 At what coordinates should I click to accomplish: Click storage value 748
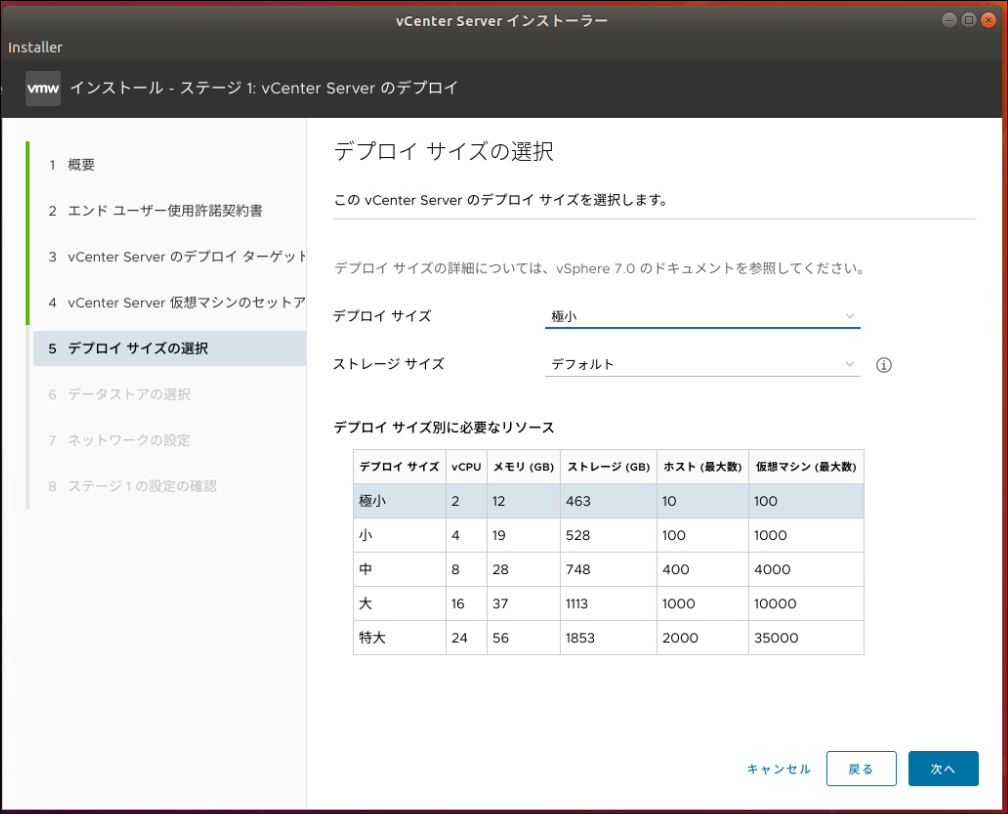[578, 569]
